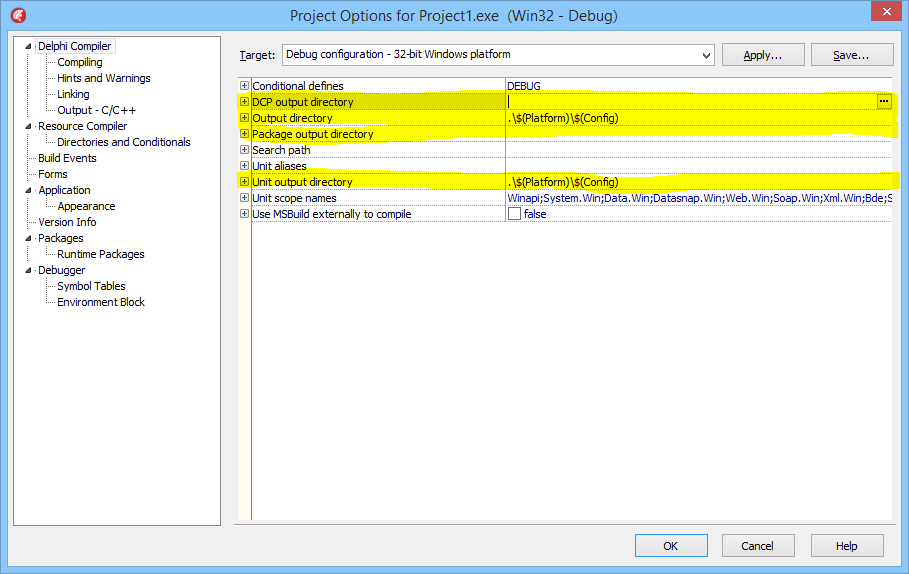
Task: Click the Unit aliases value cell
Action: pyautogui.click(x=699, y=166)
